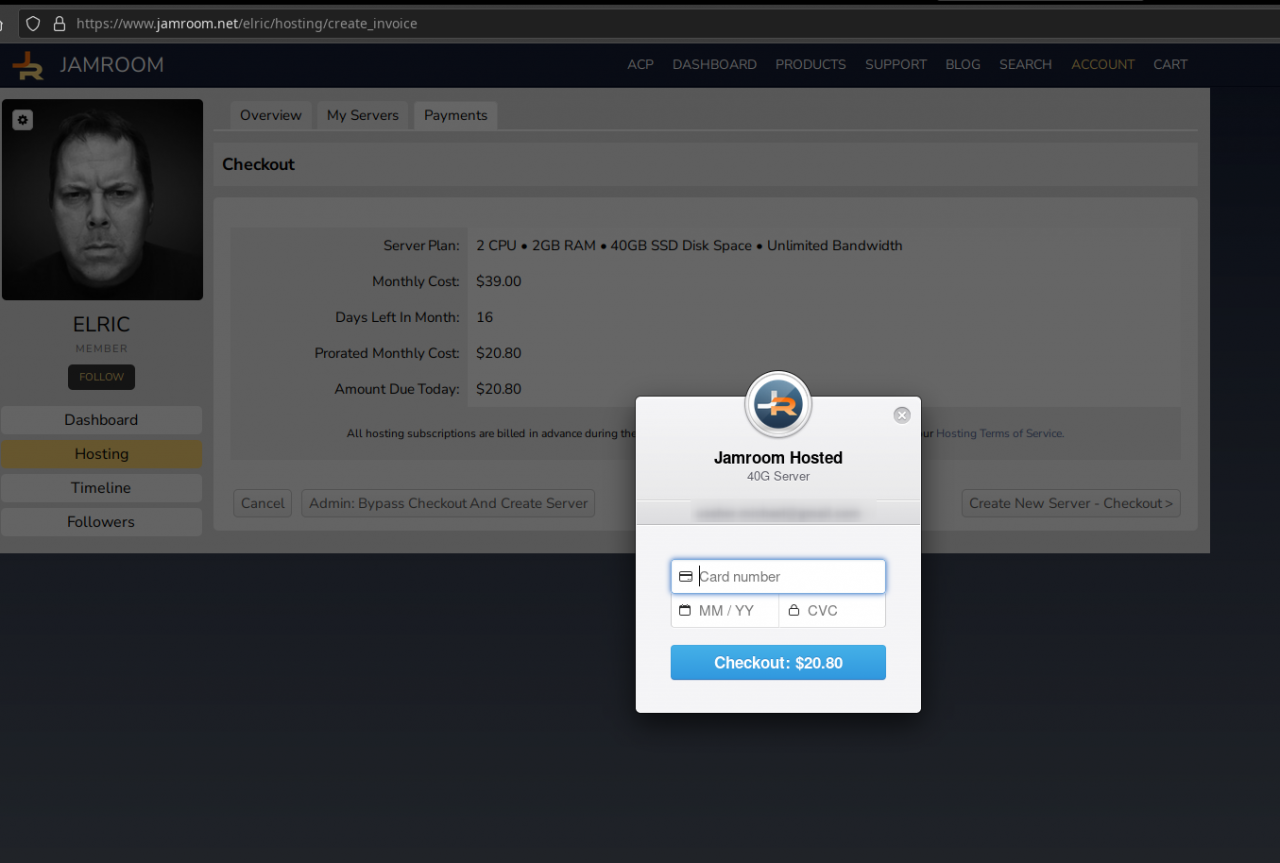1280x863 pixels.
Task: Open the SEARCH navigation item
Action: (x=1026, y=65)
